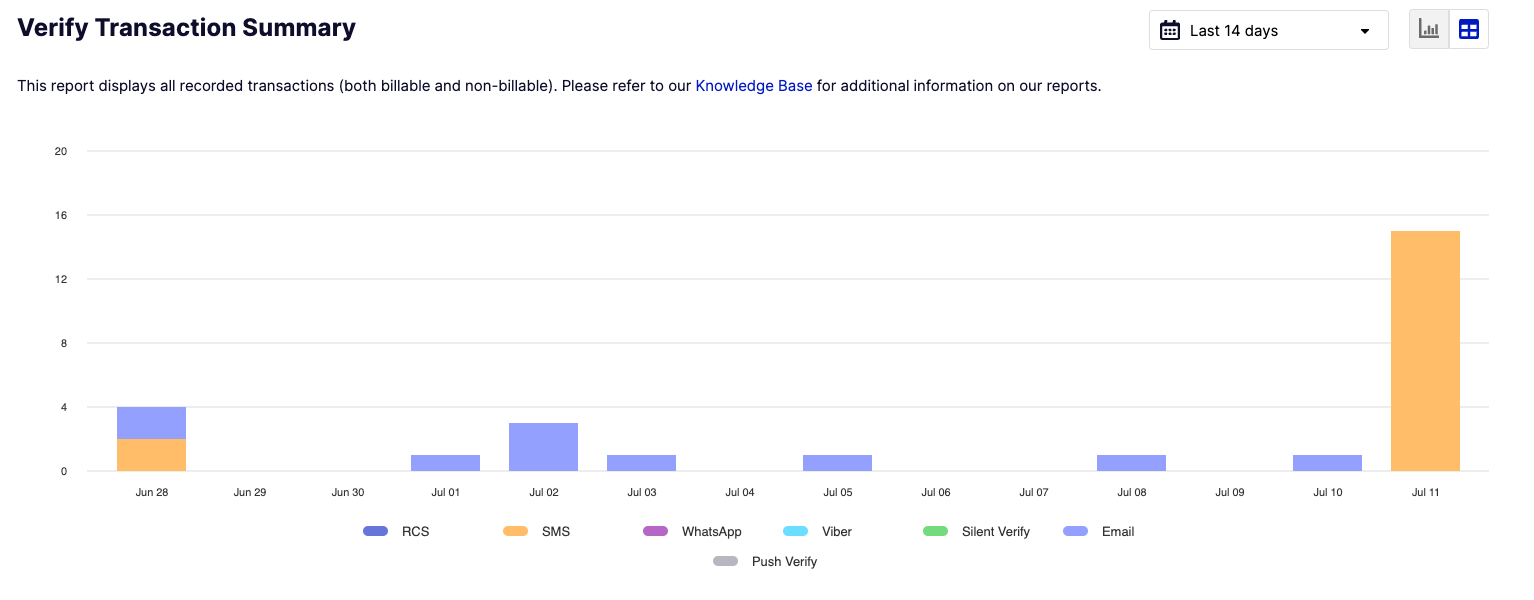Click the Email legend color swatch
1534x600 pixels.
click(x=1075, y=532)
